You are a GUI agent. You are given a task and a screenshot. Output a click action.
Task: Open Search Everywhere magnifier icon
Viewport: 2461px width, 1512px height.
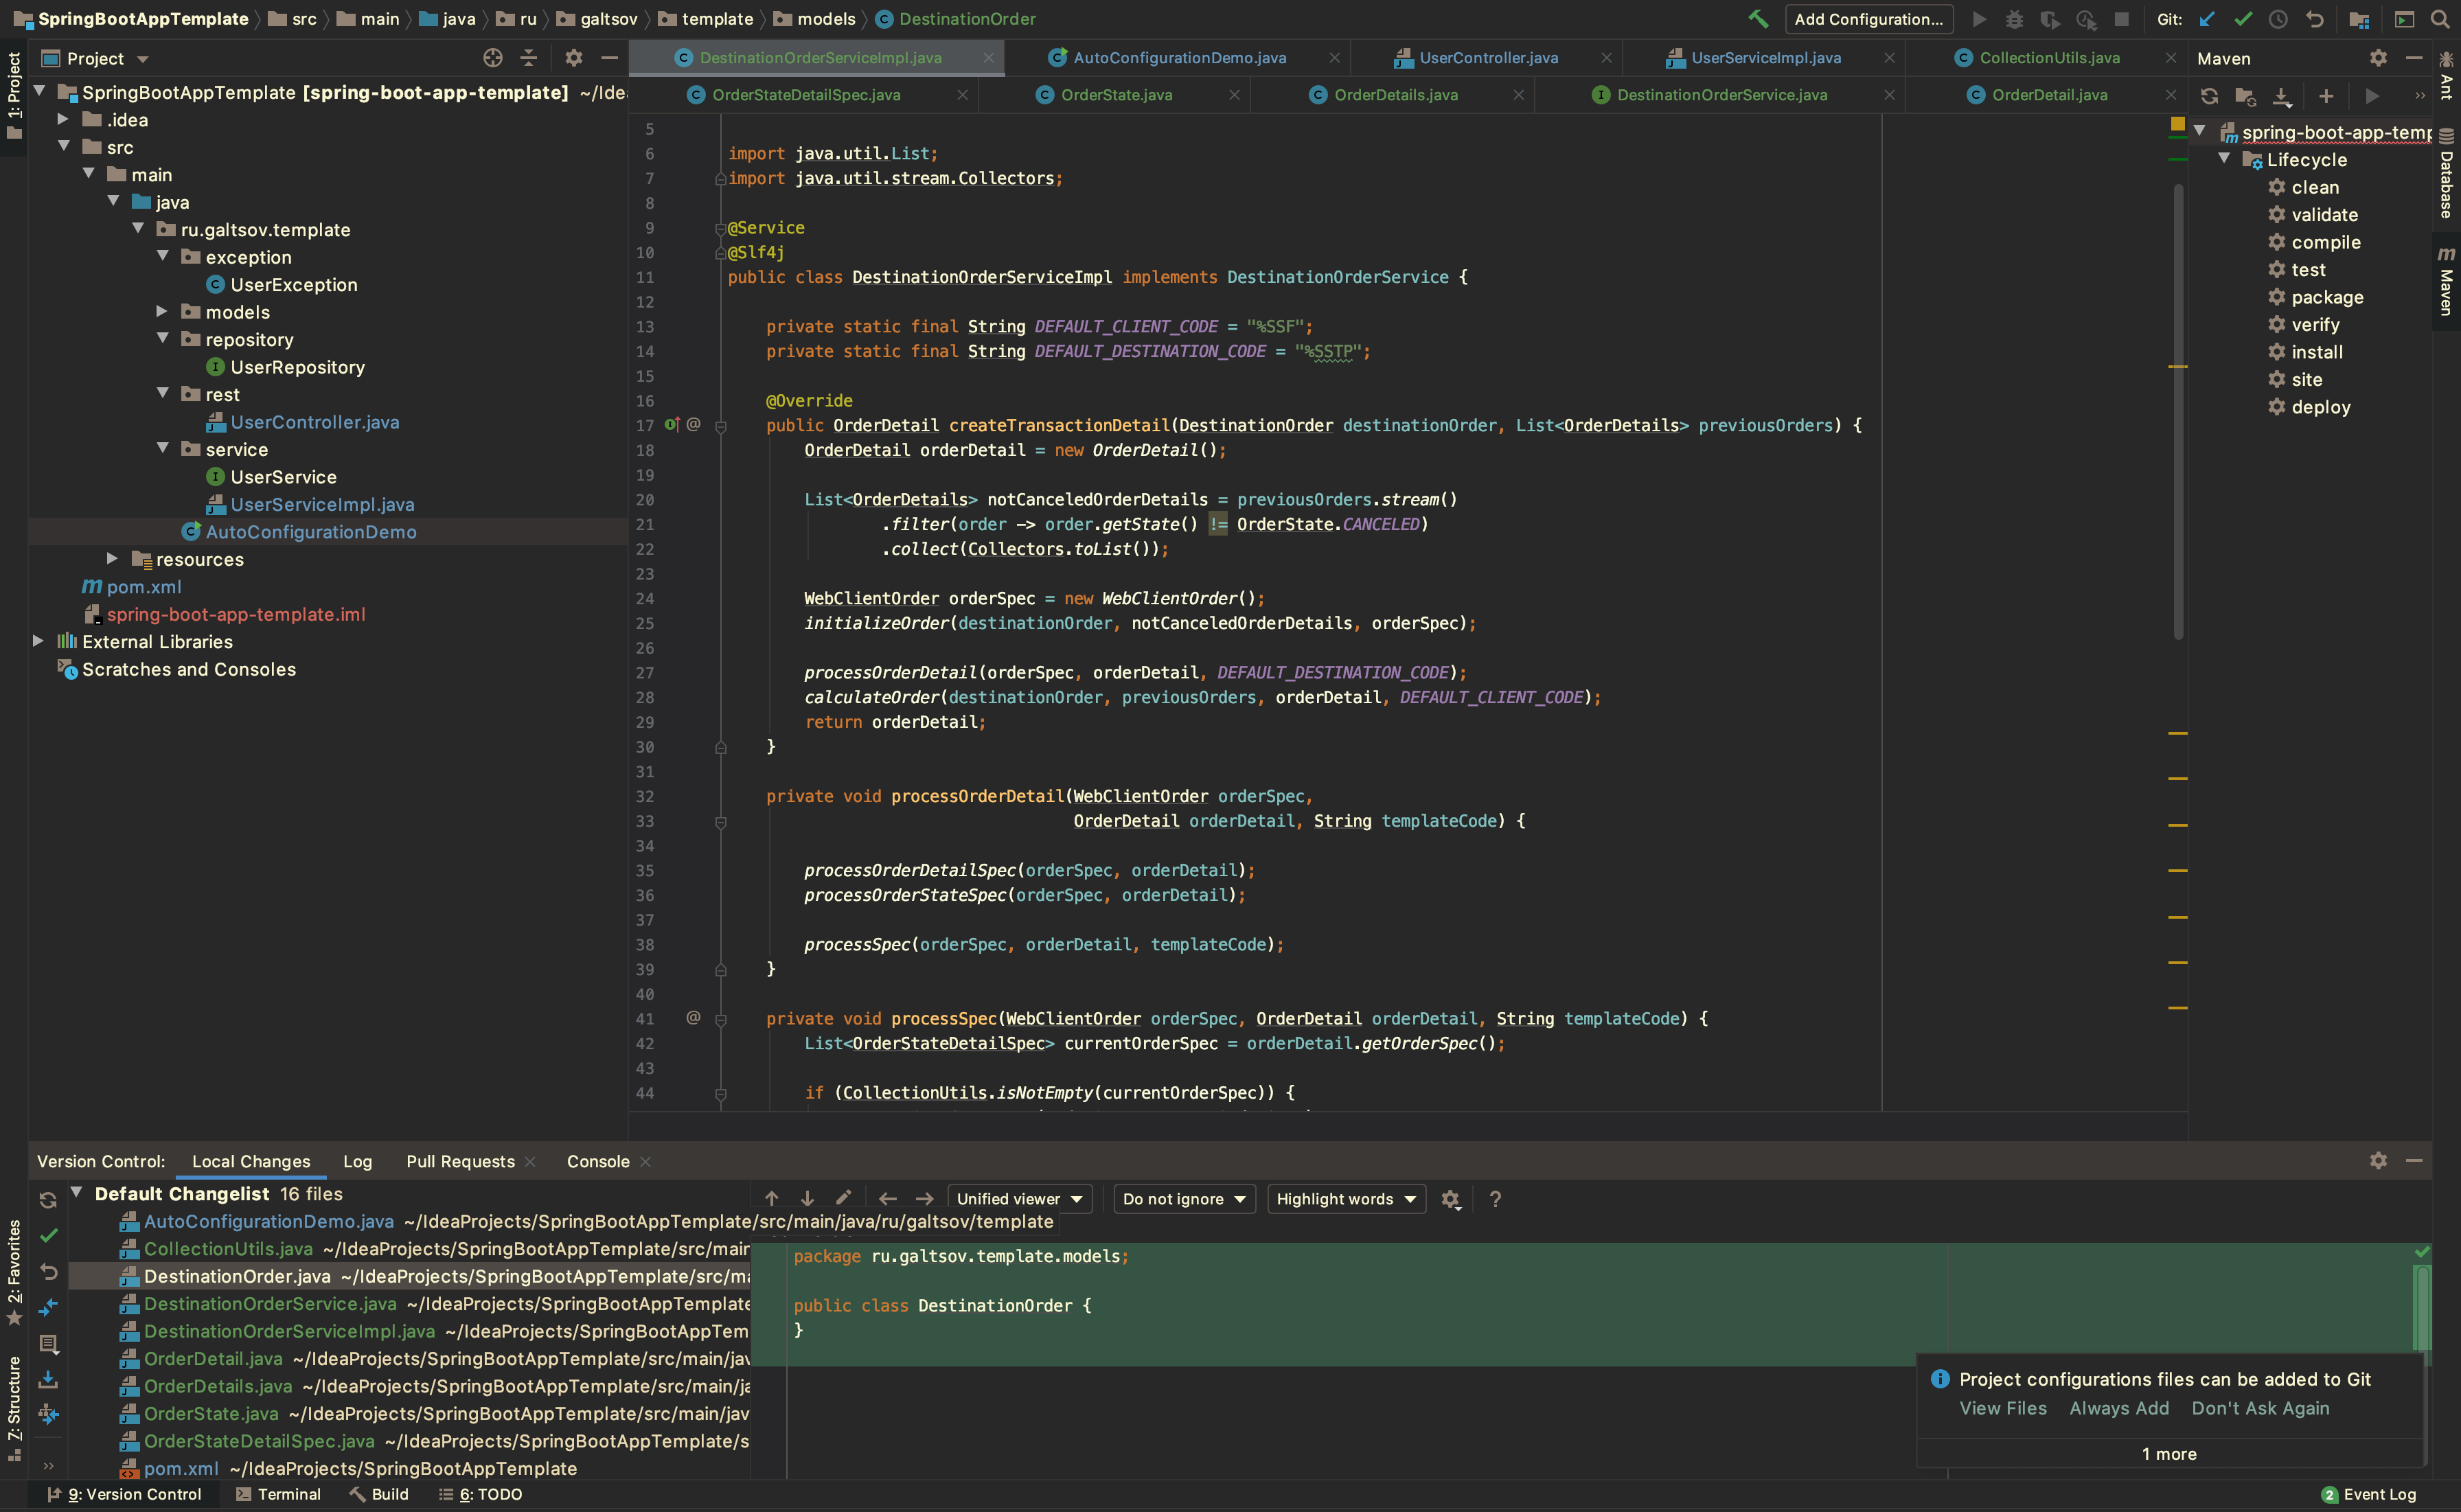tap(2439, 19)
